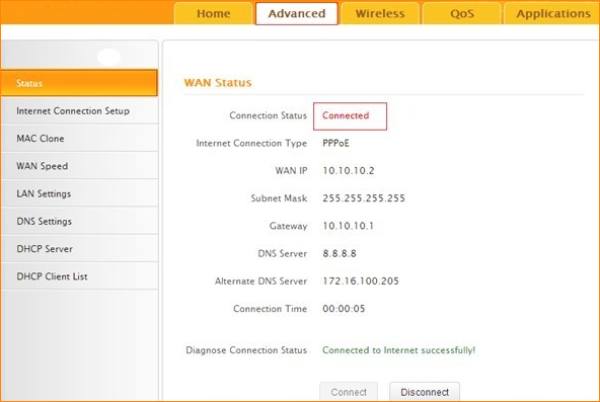This screenshot has height=402, width=600.
Task: Click the red Connected status text
Action: pos(346,116)
